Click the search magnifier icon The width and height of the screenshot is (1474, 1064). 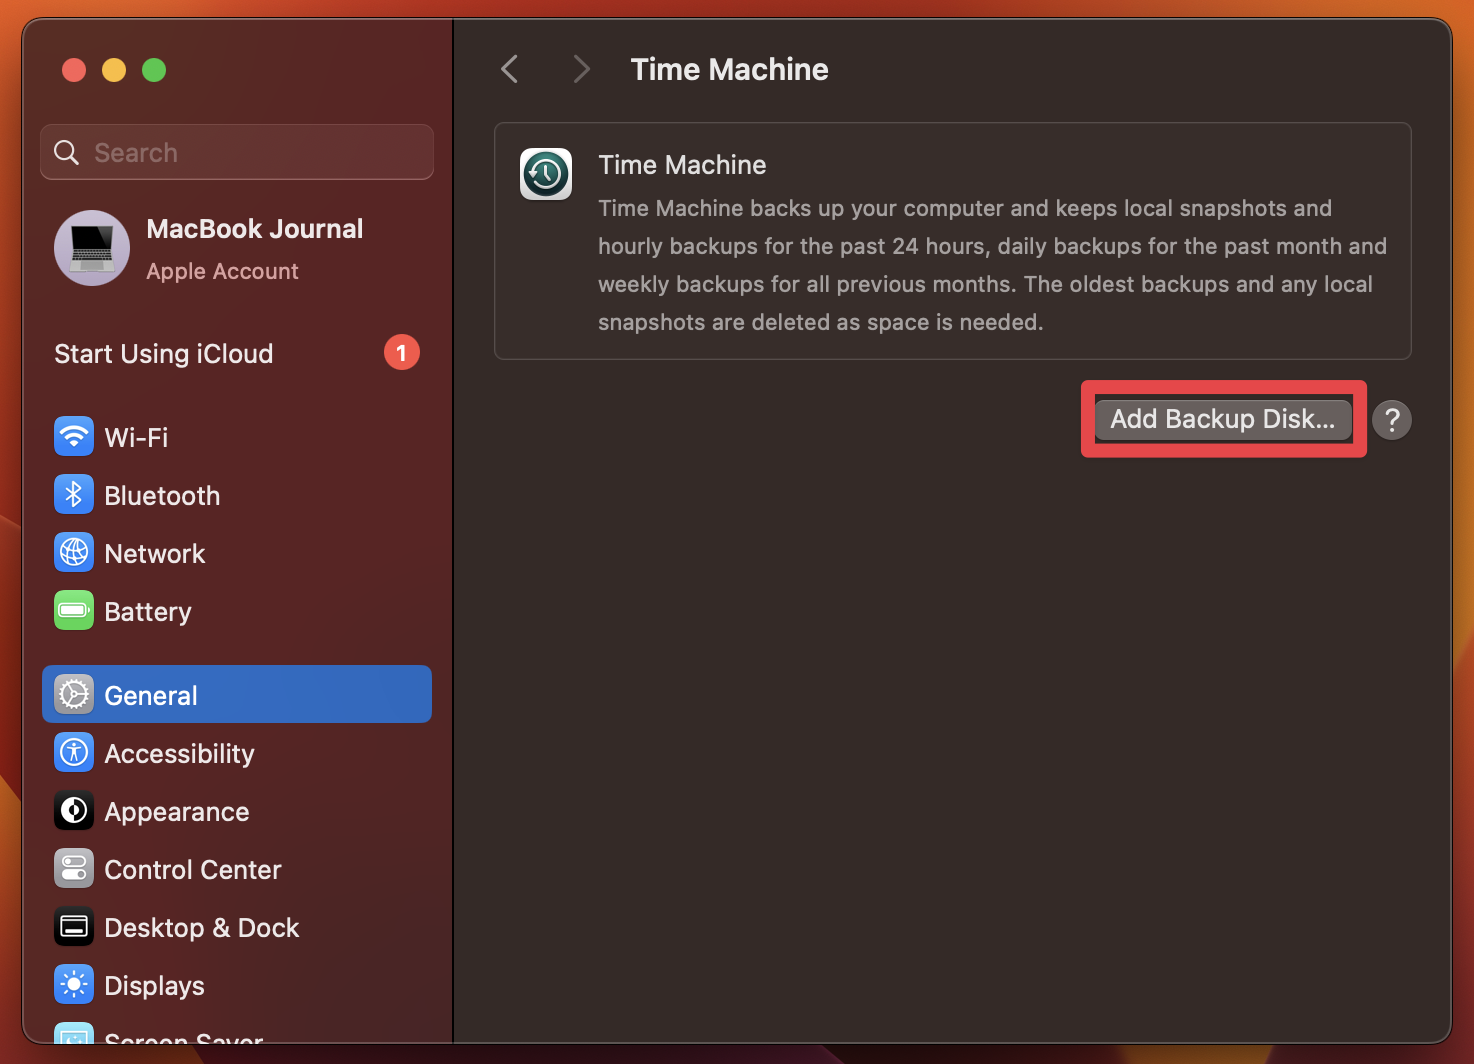(66, 152)
